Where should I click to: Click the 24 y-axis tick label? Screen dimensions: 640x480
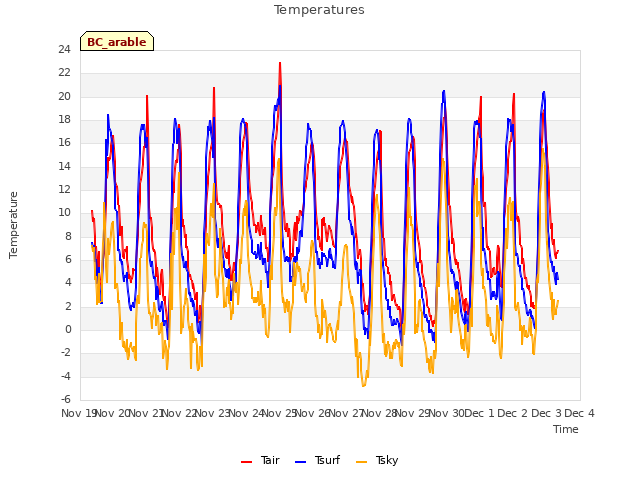point(64,49)
